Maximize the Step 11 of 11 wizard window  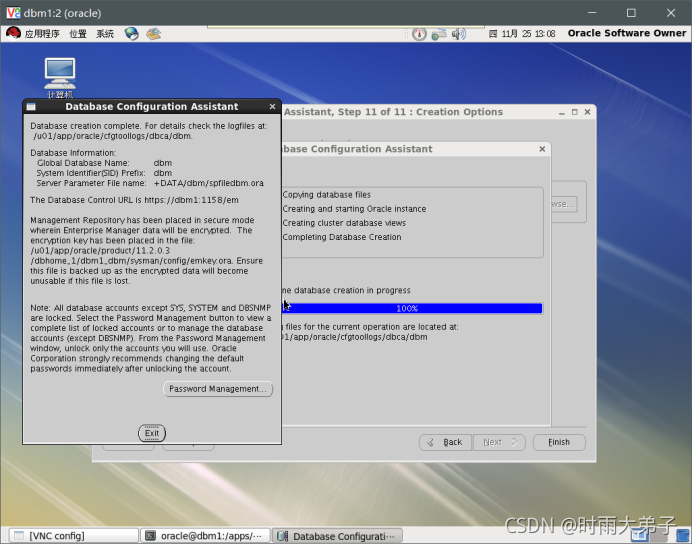click(x=574, y=112)
